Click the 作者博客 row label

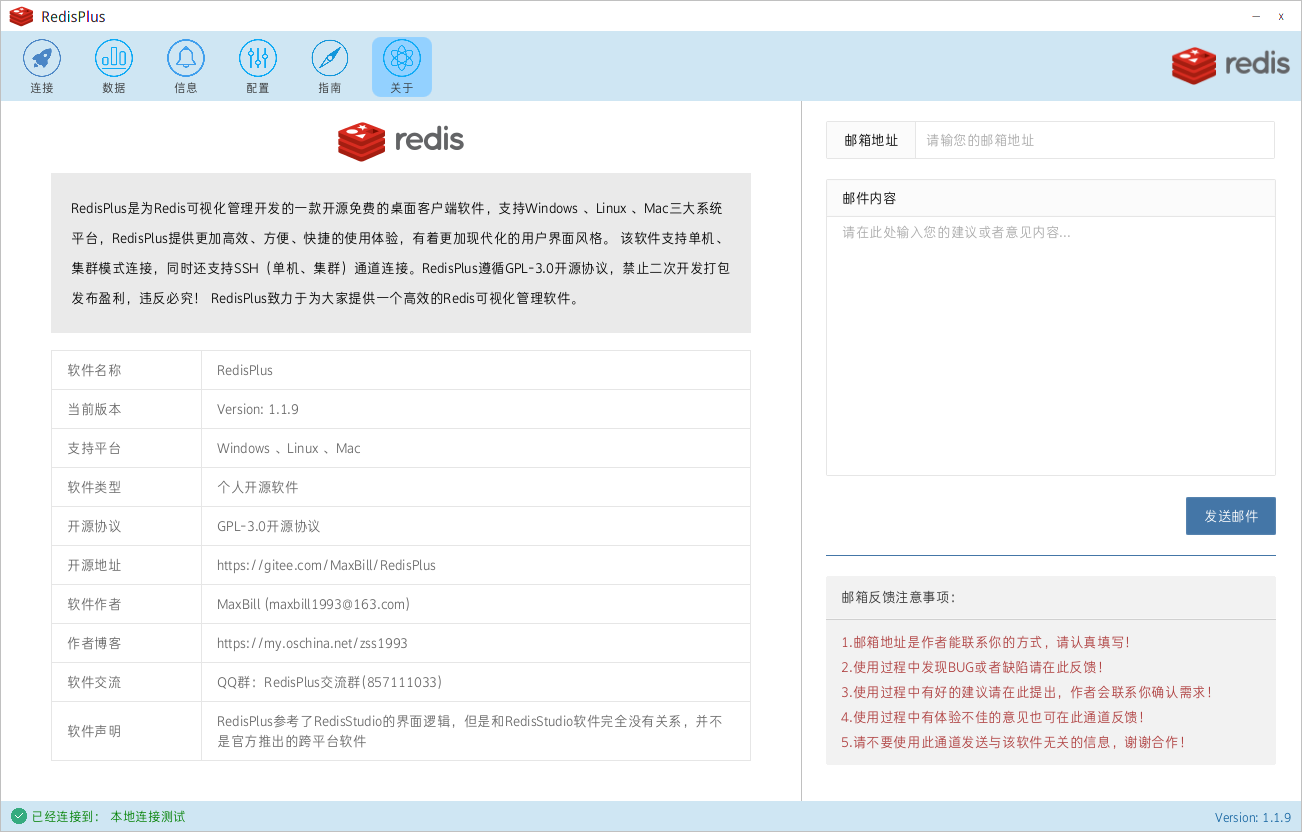[94, 643]
